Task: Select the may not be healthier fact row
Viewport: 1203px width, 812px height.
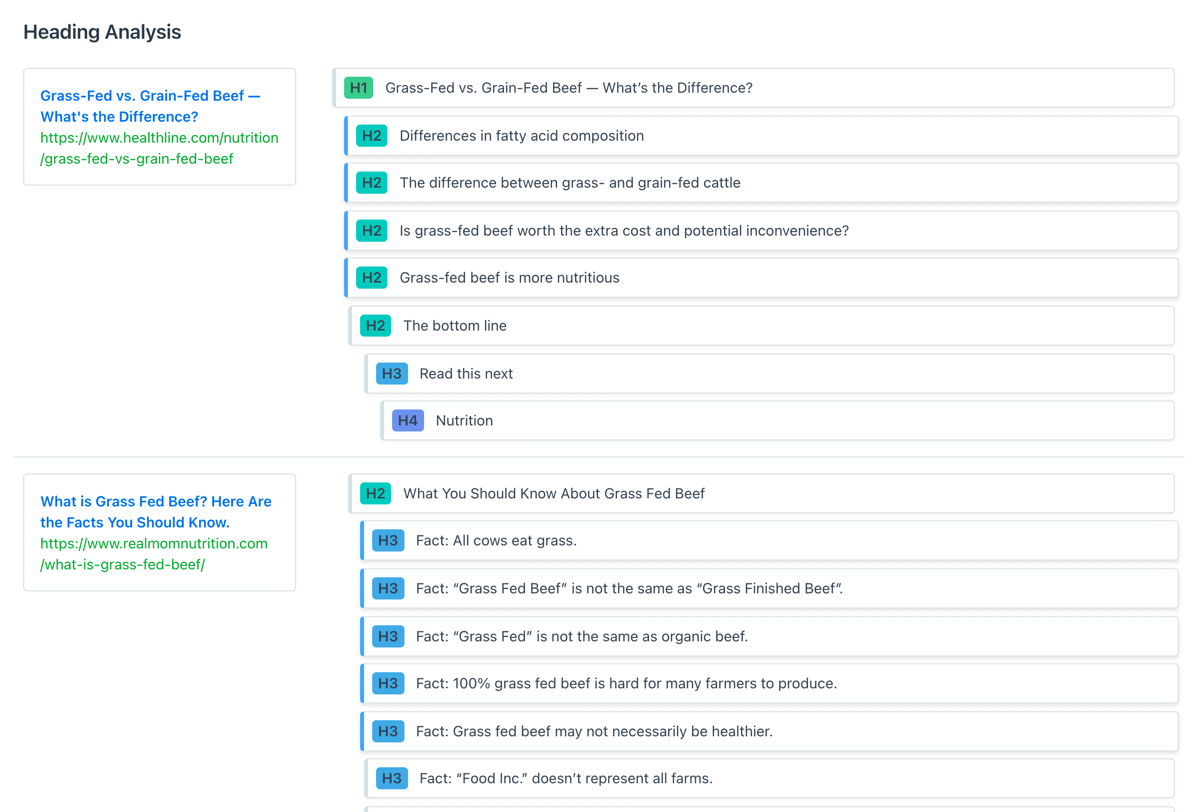Action: tap(594, 732)
